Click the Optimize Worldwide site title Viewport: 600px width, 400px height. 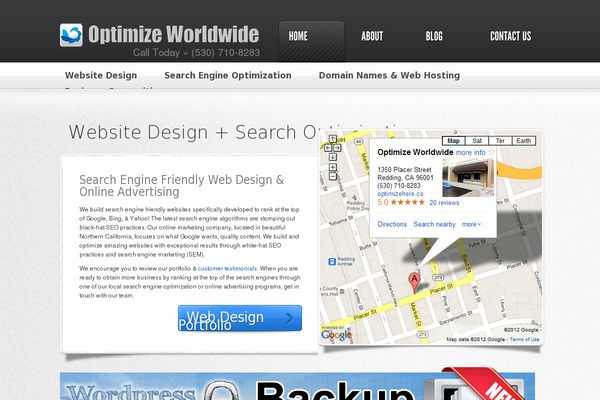pyautogui.click(x=174, y=34)
